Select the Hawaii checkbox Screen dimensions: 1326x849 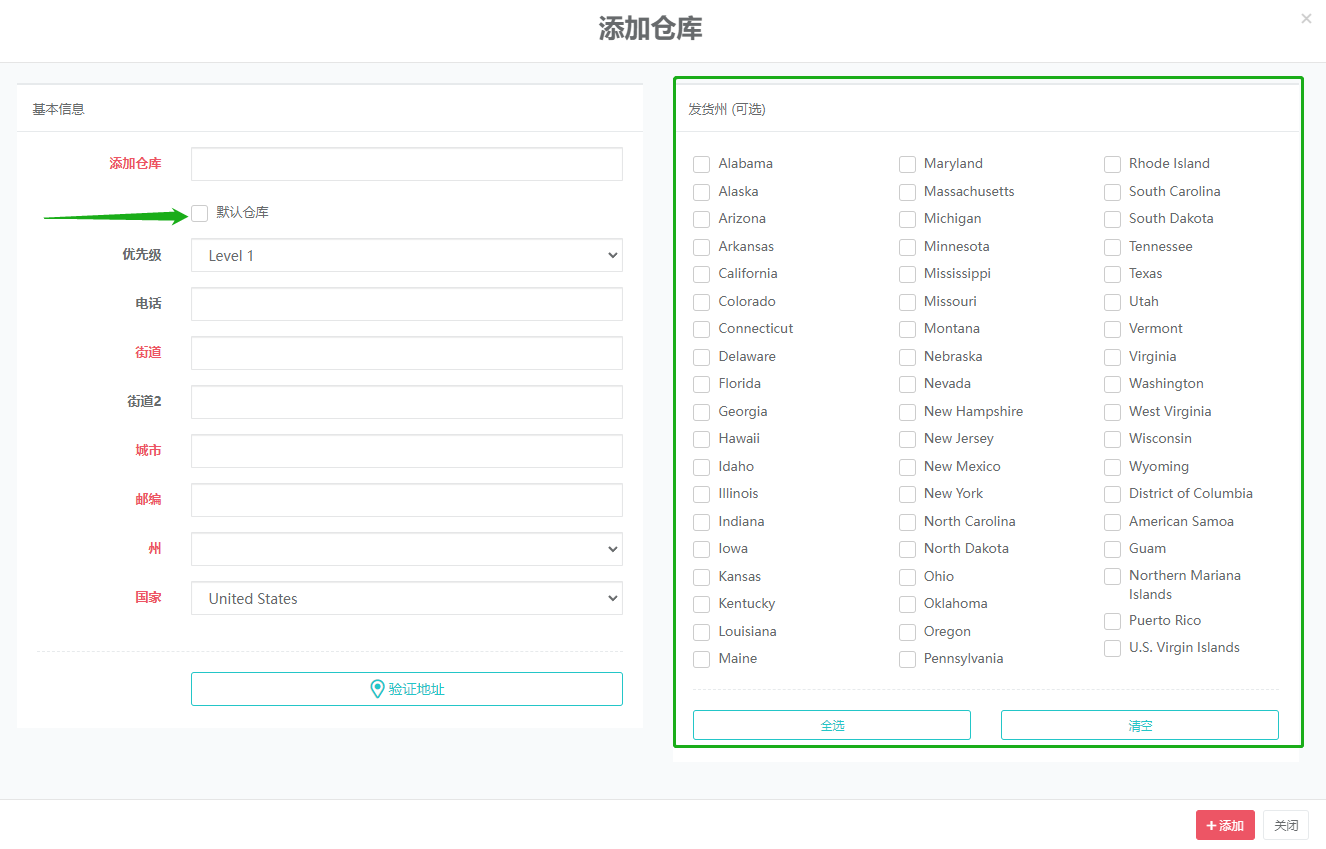click(x=702, y=439)
